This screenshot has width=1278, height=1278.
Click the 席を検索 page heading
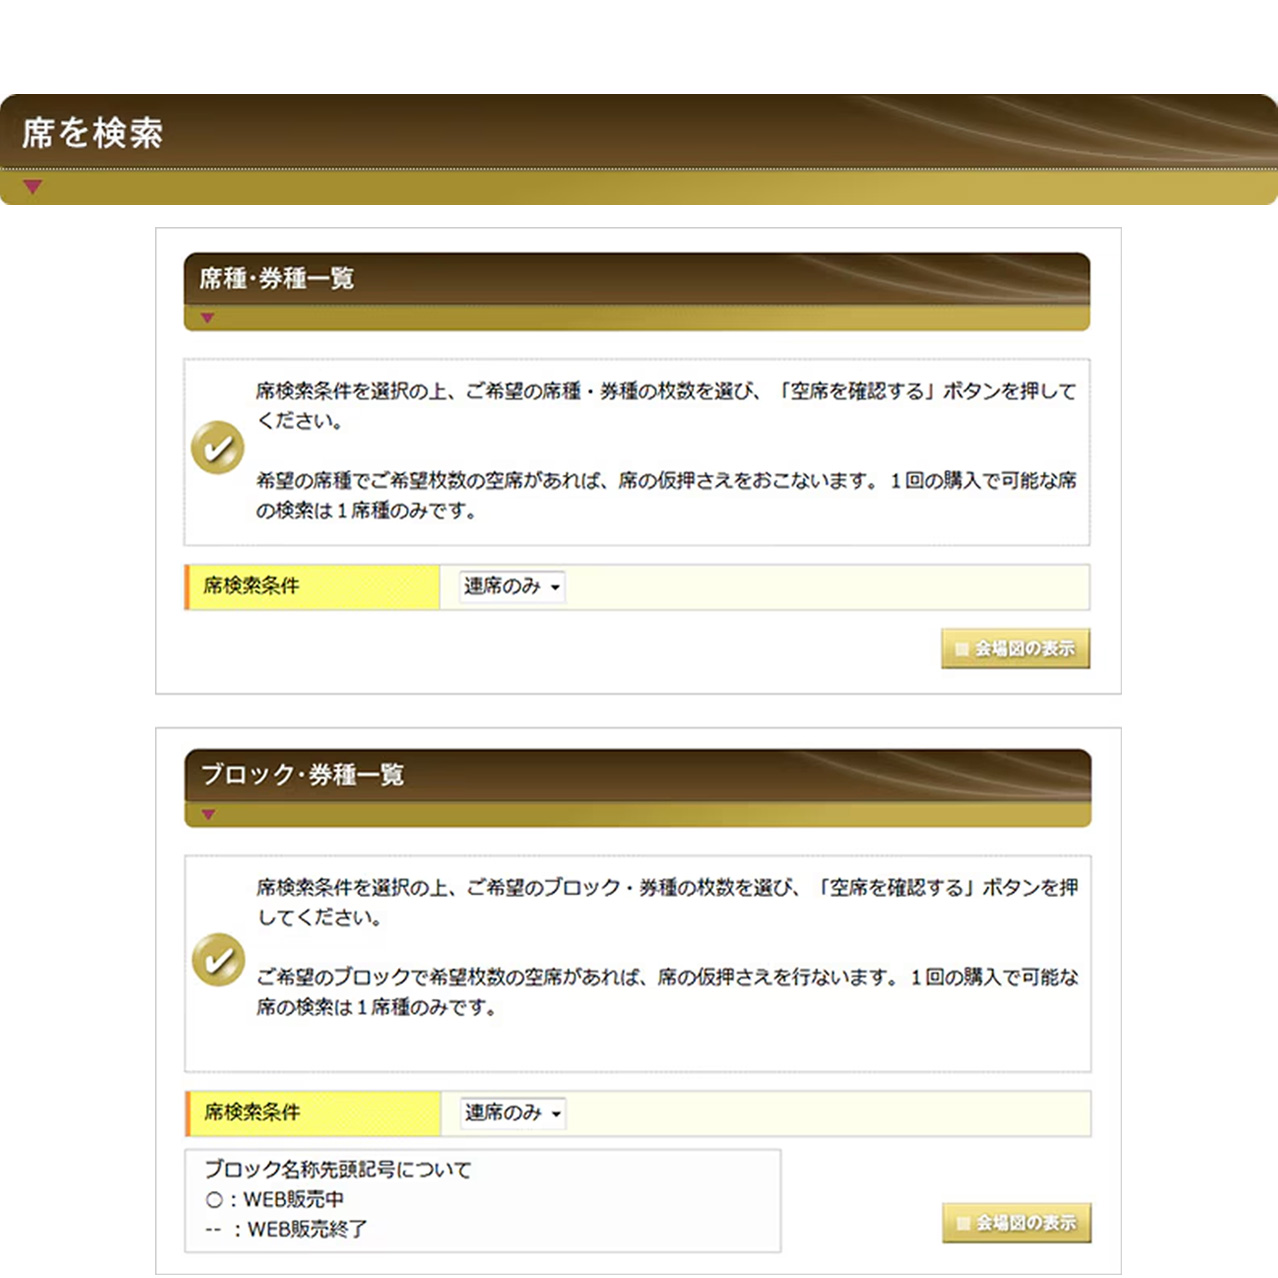tap(92, 132)
